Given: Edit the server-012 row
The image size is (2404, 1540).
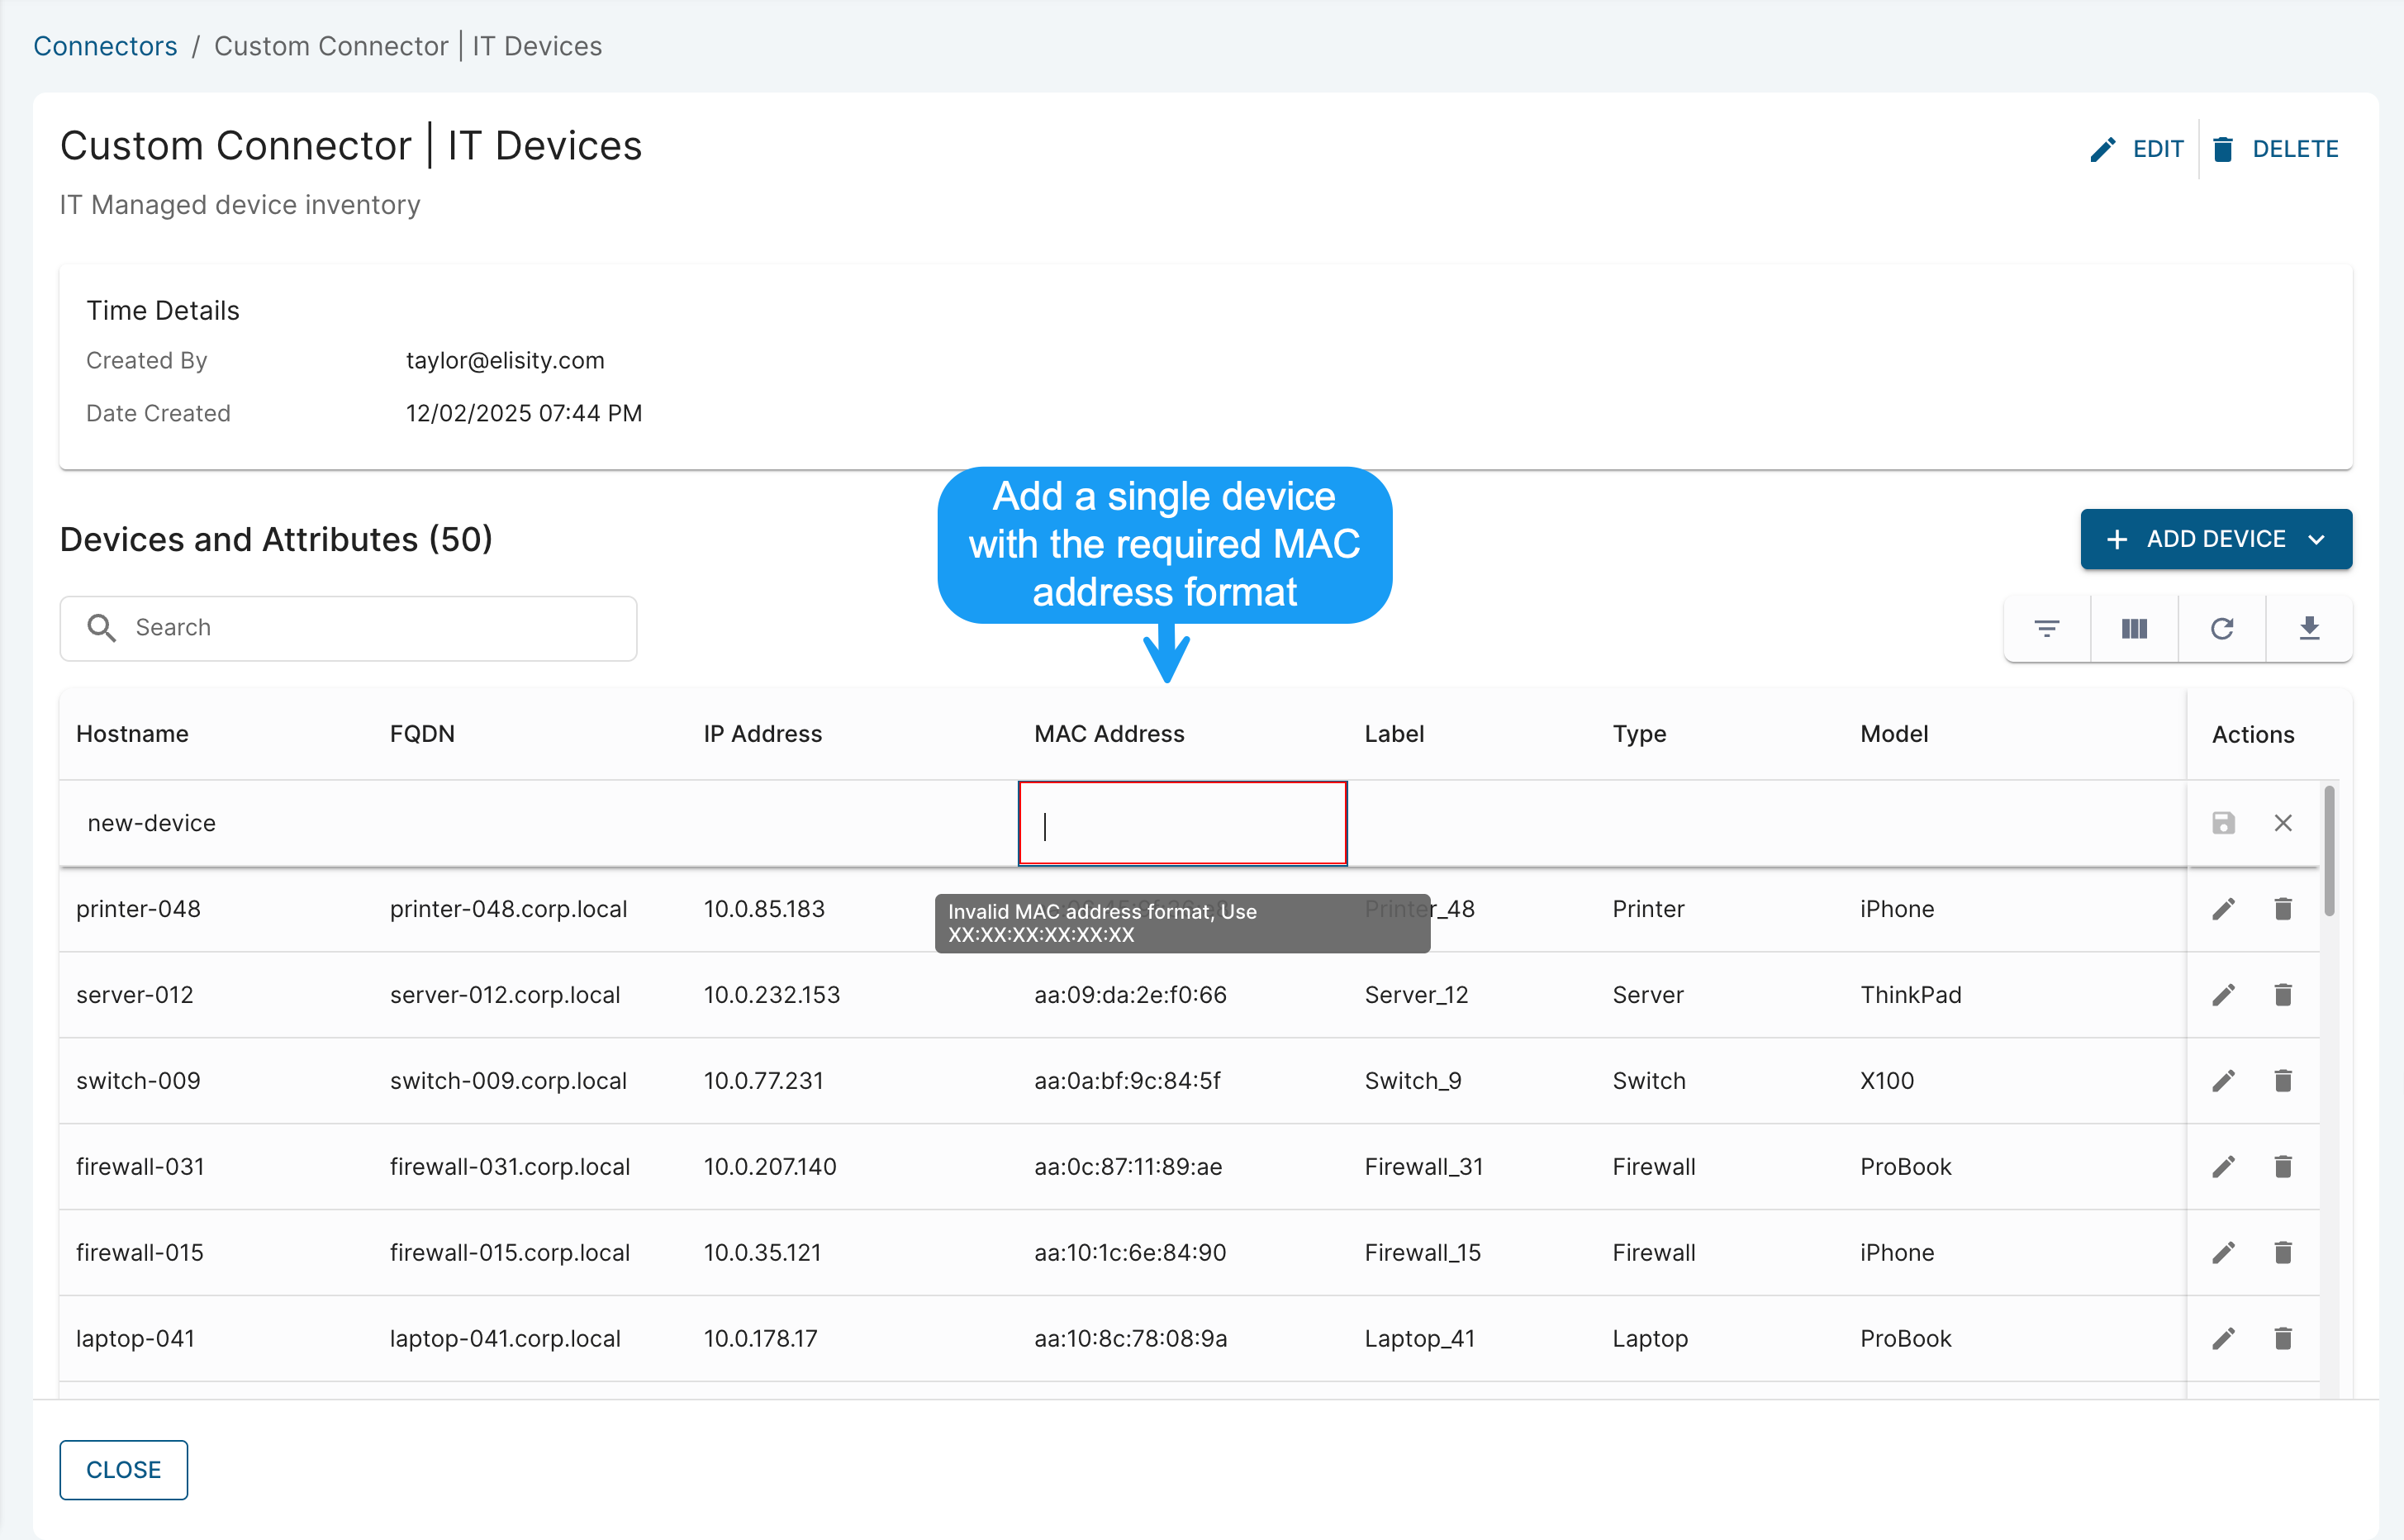Looking at the screenshot, I should coord(2223,995).
